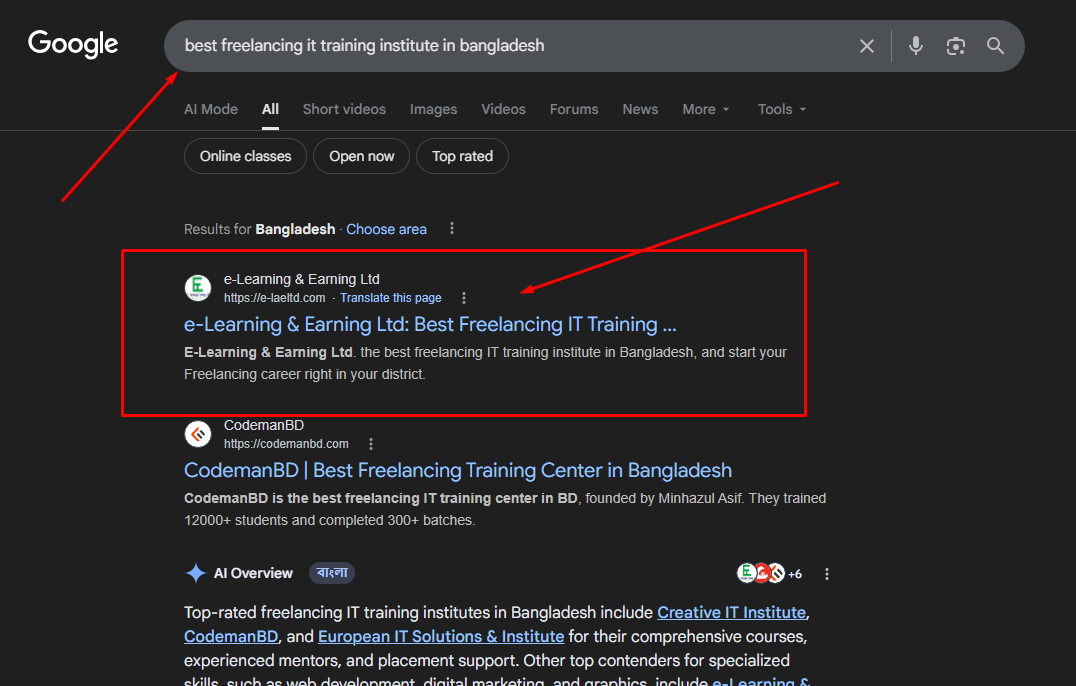Expand the More dropdown
The image size is (1076, 686).
click(x=706, y=109)
